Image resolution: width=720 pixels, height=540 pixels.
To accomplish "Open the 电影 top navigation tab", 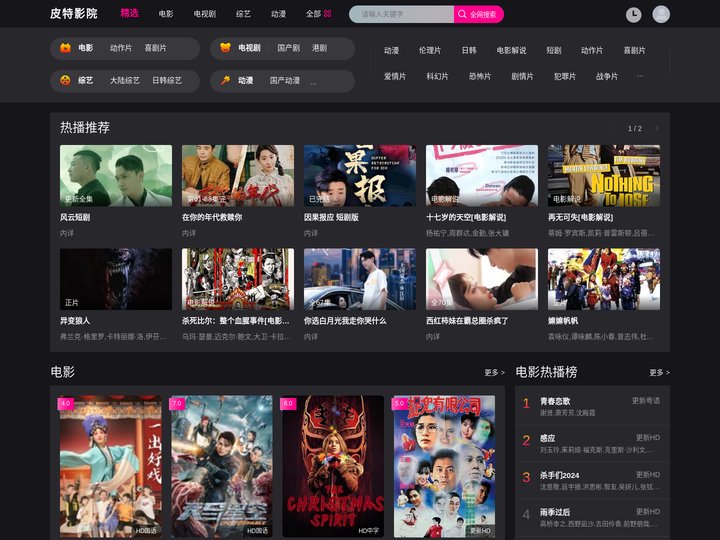I will [x=166, y=14].
